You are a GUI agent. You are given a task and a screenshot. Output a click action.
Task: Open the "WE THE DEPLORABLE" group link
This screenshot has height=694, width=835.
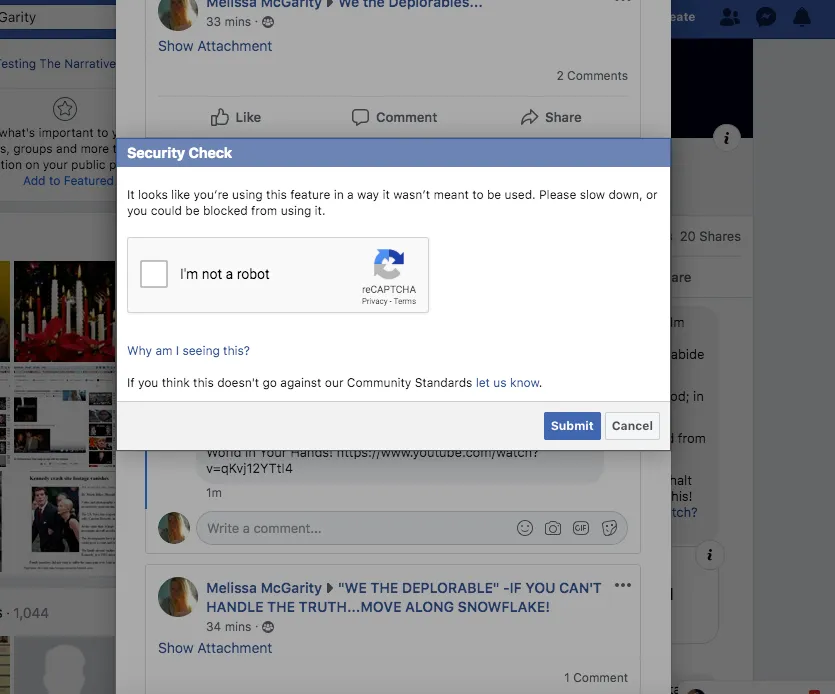coord(404,598)
